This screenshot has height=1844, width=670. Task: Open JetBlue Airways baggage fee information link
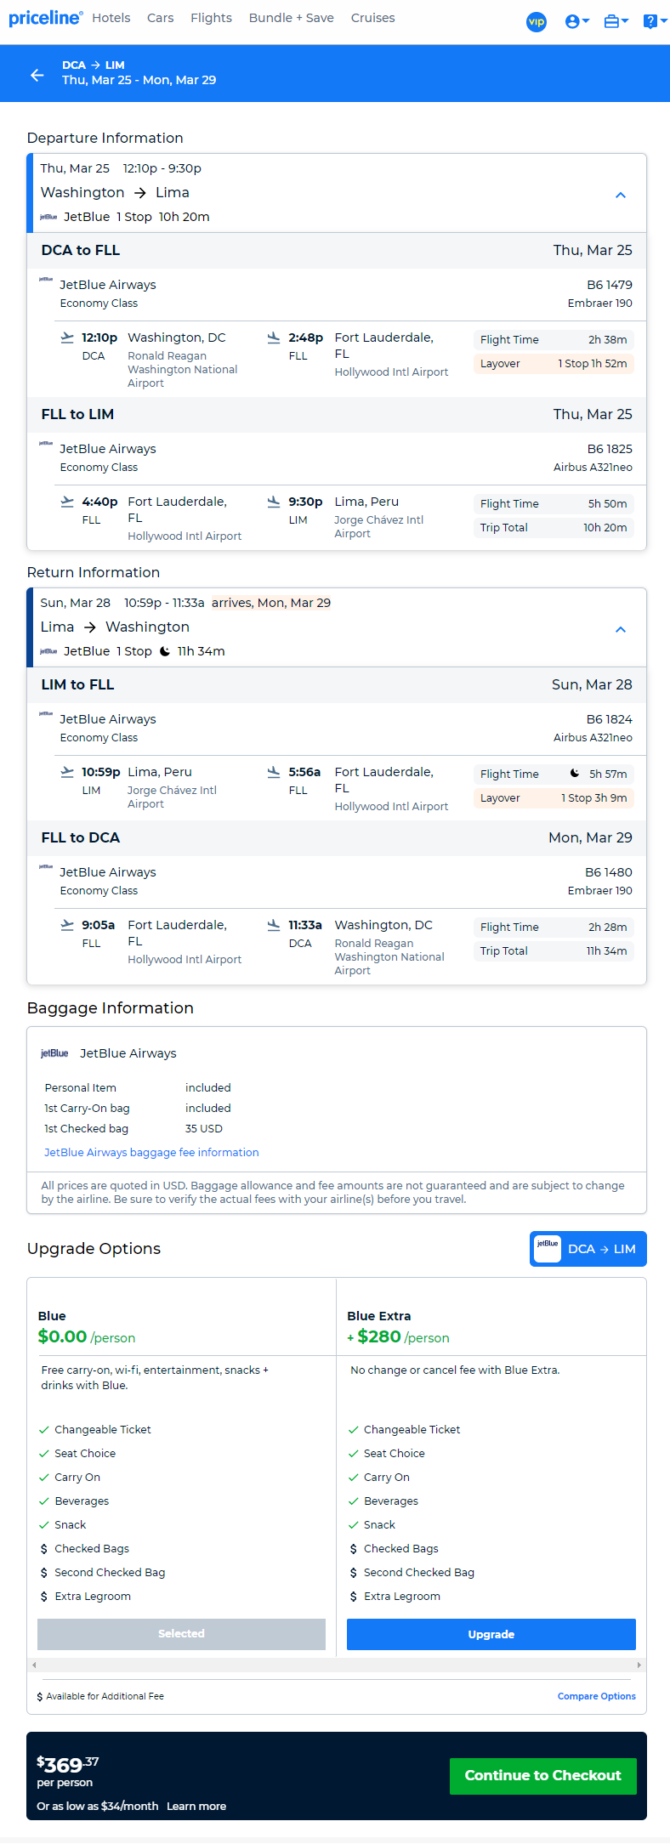(x=151, y=1152)
